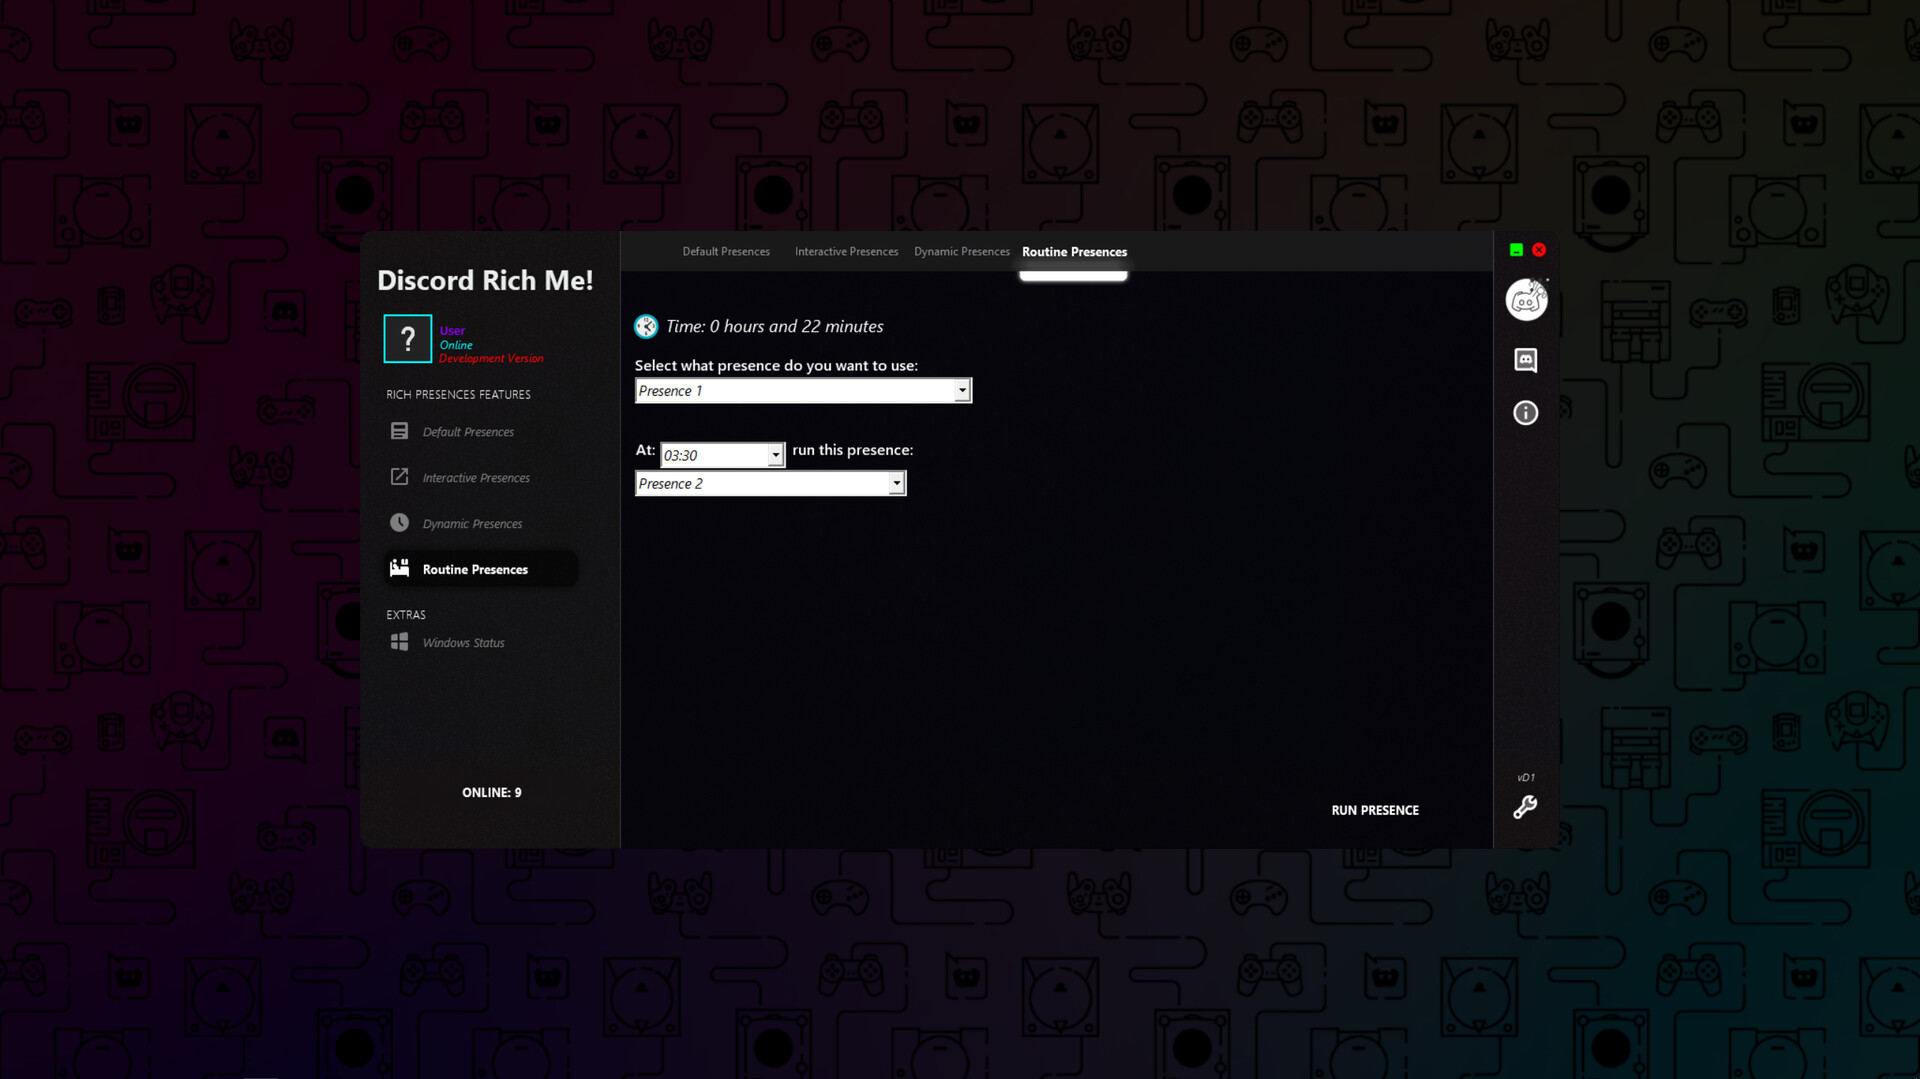The image size is (1920, 1079).
Task: Click the info icon in the right sidebar
Action: point(1525,412)
